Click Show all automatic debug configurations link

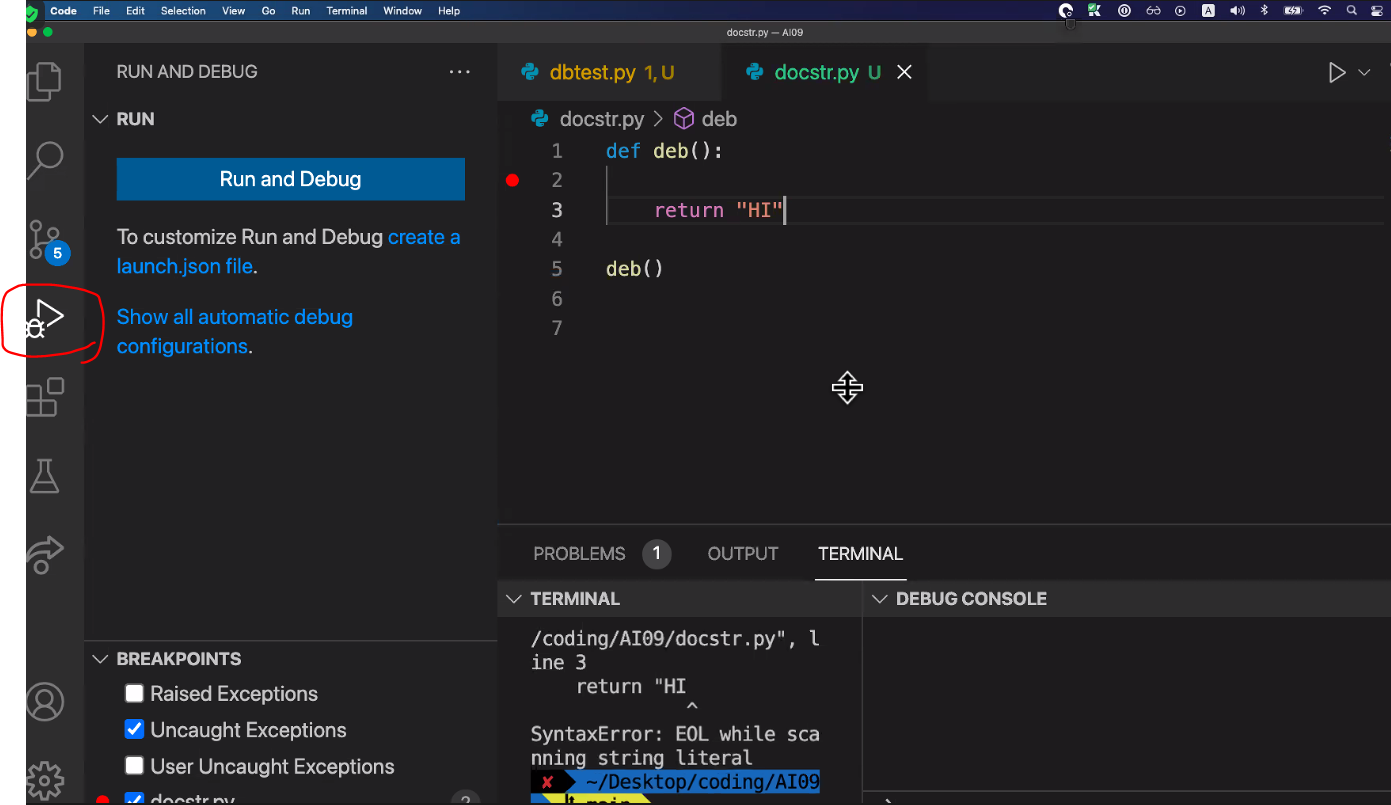point(235,331)
